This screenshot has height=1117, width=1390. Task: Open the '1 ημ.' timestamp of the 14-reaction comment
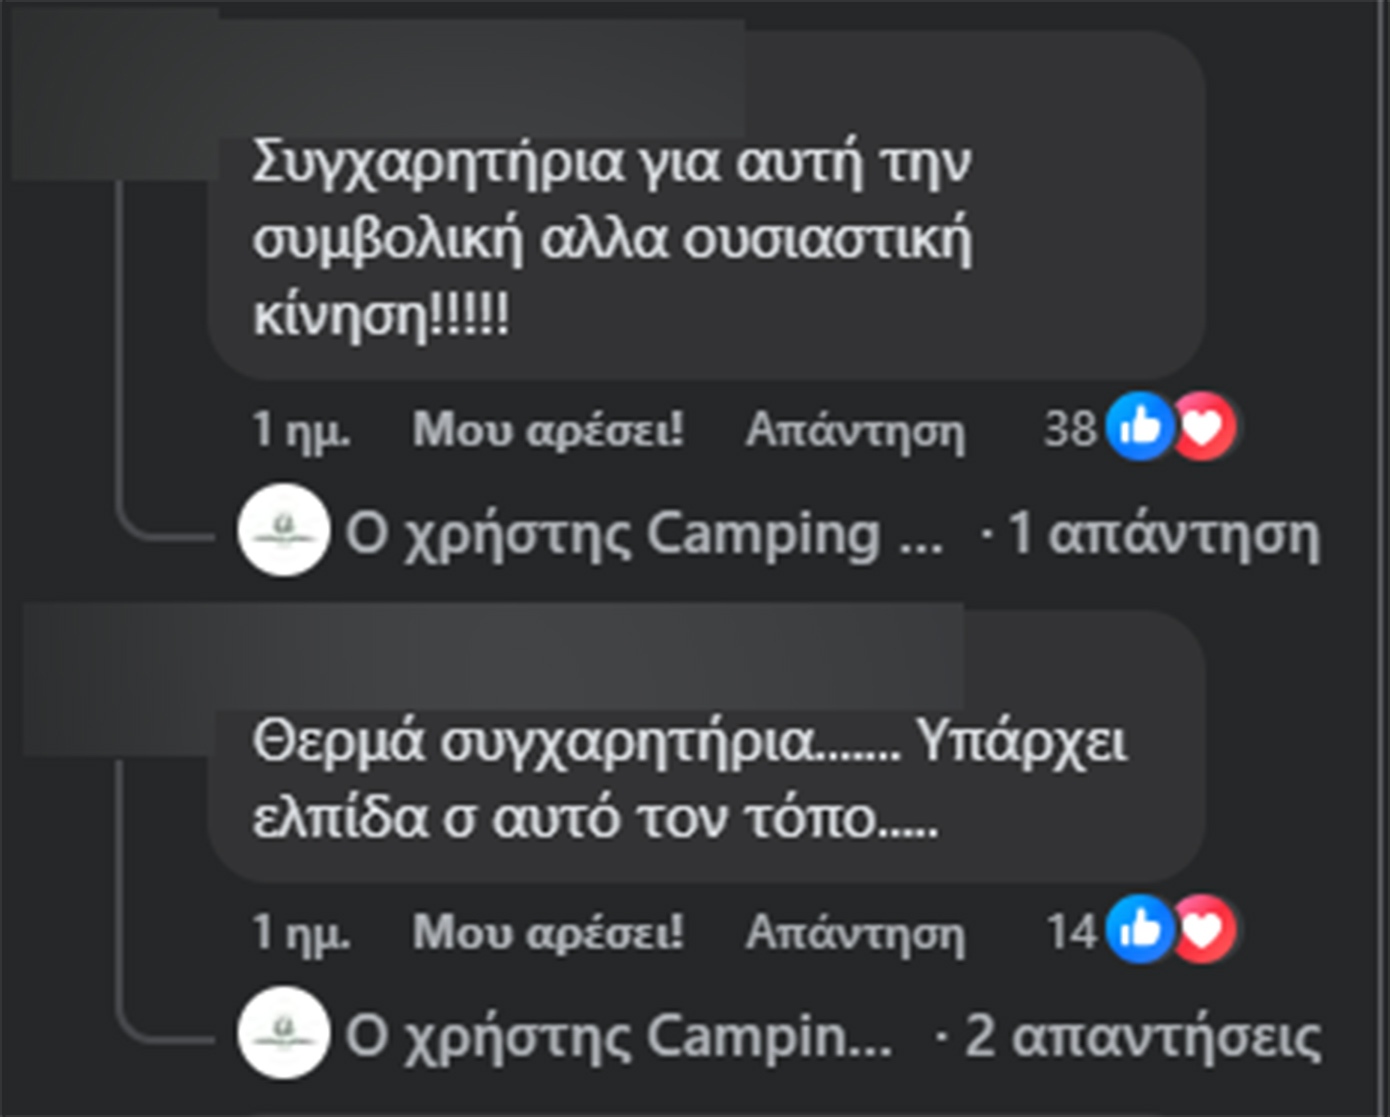tap(301, 933)
